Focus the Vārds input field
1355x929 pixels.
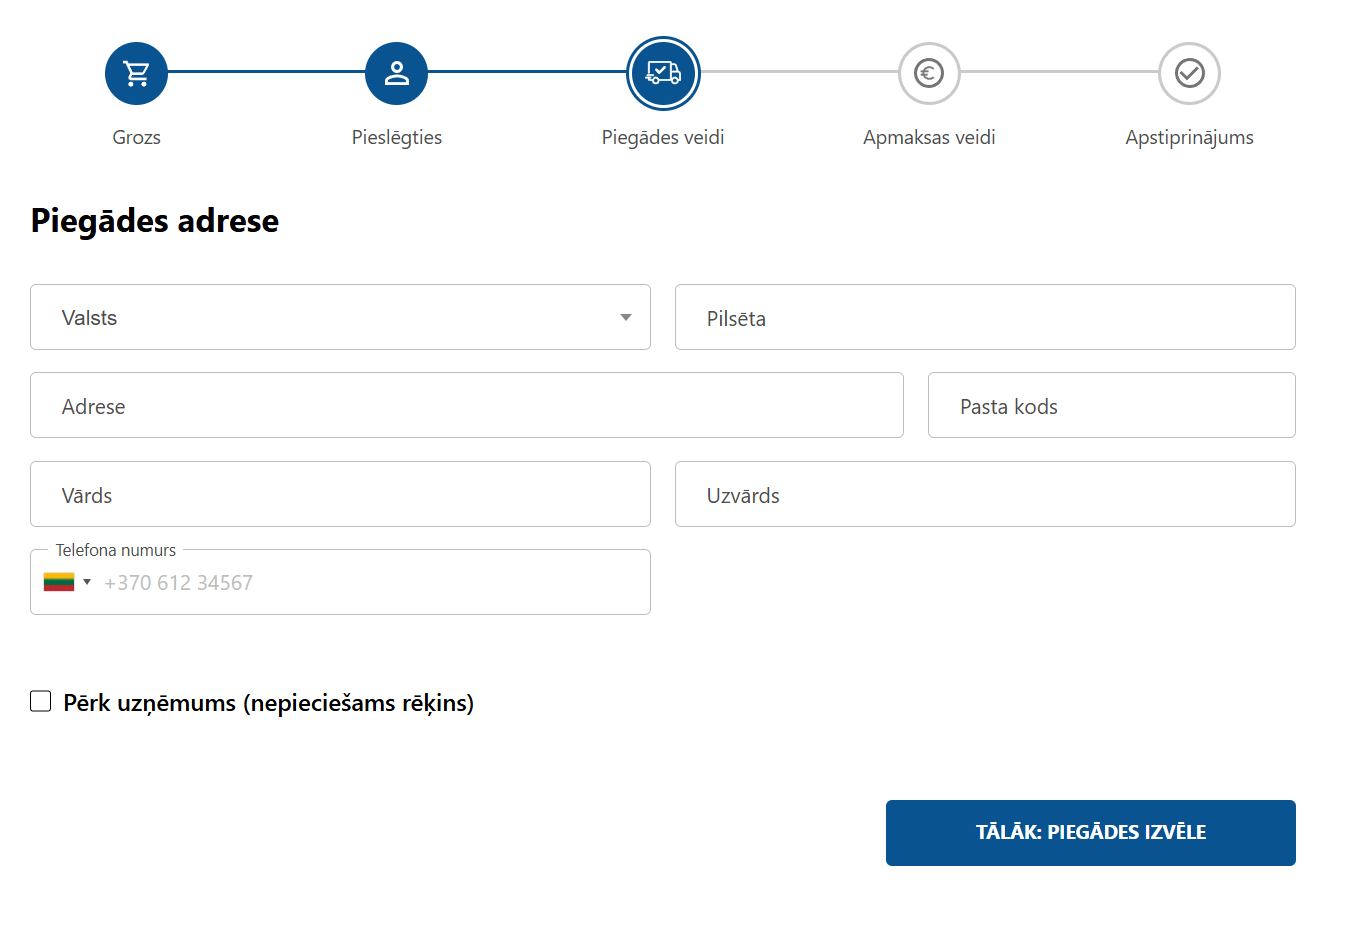tap(340, 494)
